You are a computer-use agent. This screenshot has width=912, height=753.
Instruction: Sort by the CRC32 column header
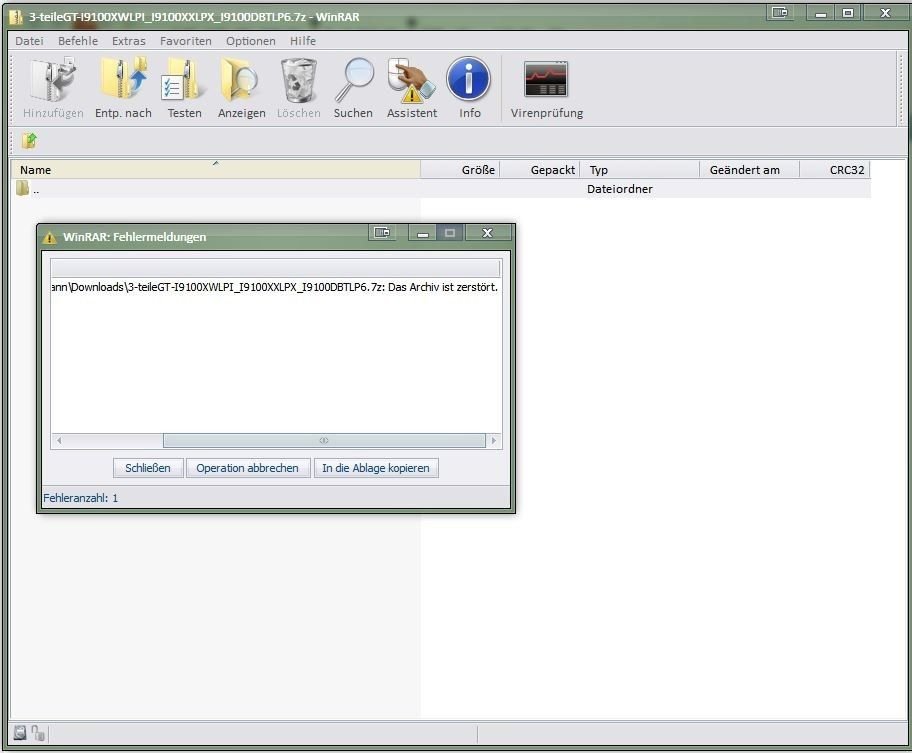[x=835, y=170]
